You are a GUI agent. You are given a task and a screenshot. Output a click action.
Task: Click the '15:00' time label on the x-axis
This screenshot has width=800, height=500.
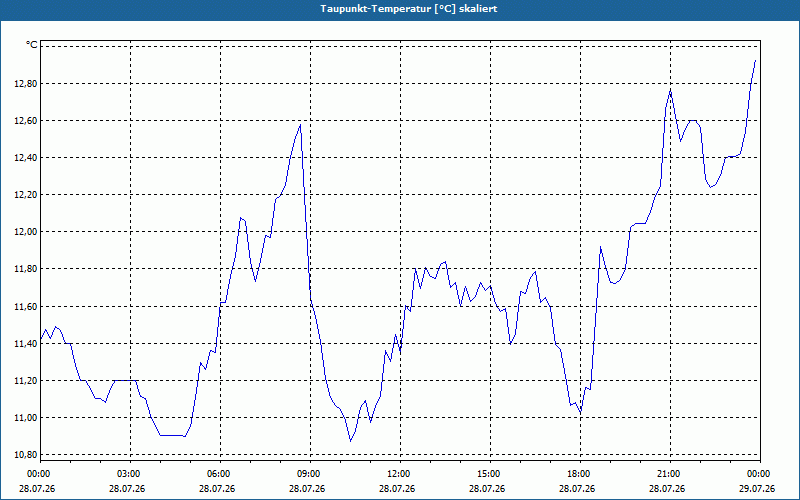click(x=490, y=474)
